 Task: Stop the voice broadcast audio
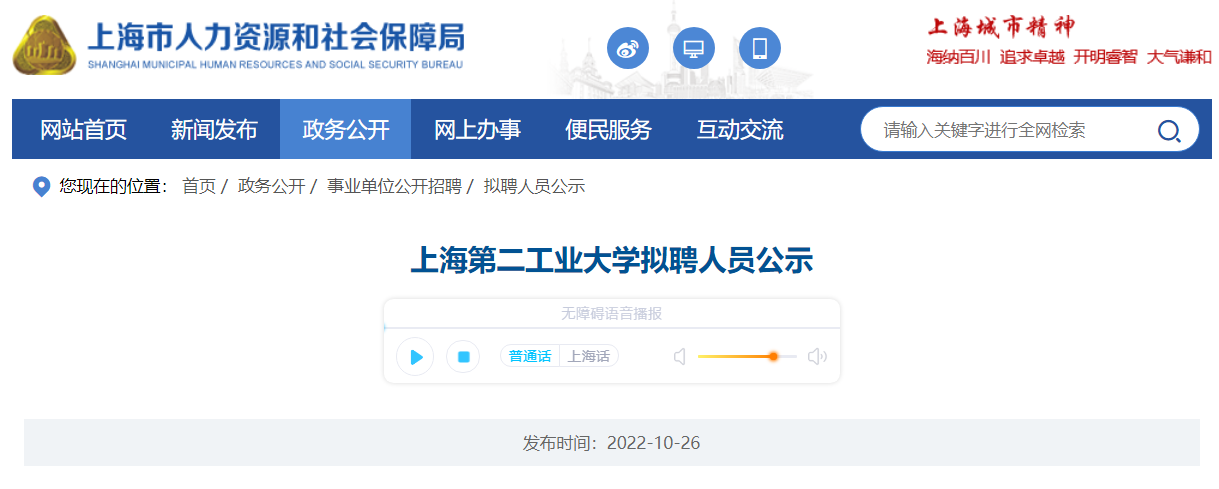coord(463,357)
